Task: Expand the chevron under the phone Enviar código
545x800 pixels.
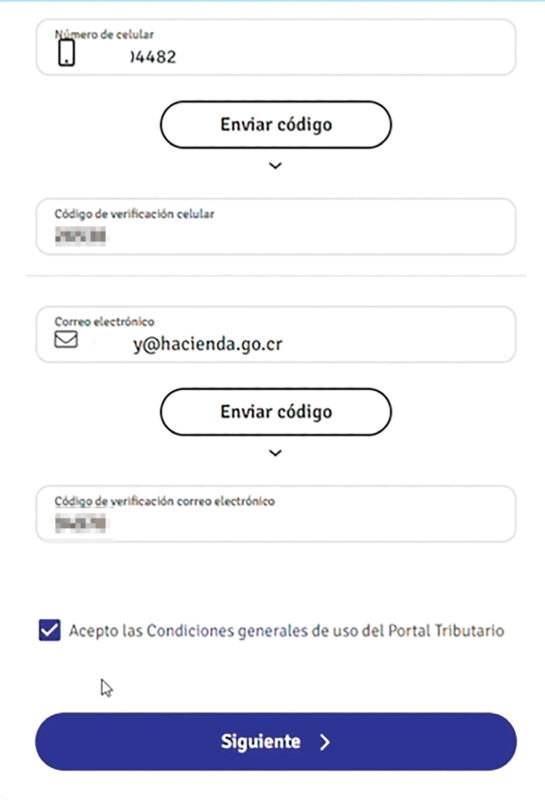Action: [x=276, y=165]
